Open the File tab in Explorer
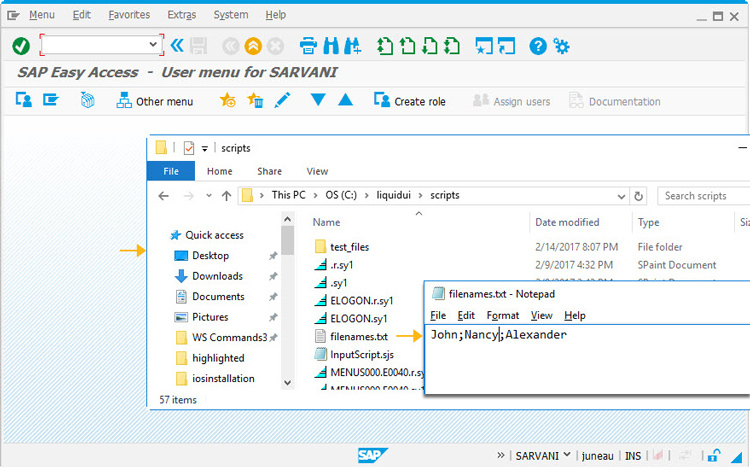 (x=171, y=171)
